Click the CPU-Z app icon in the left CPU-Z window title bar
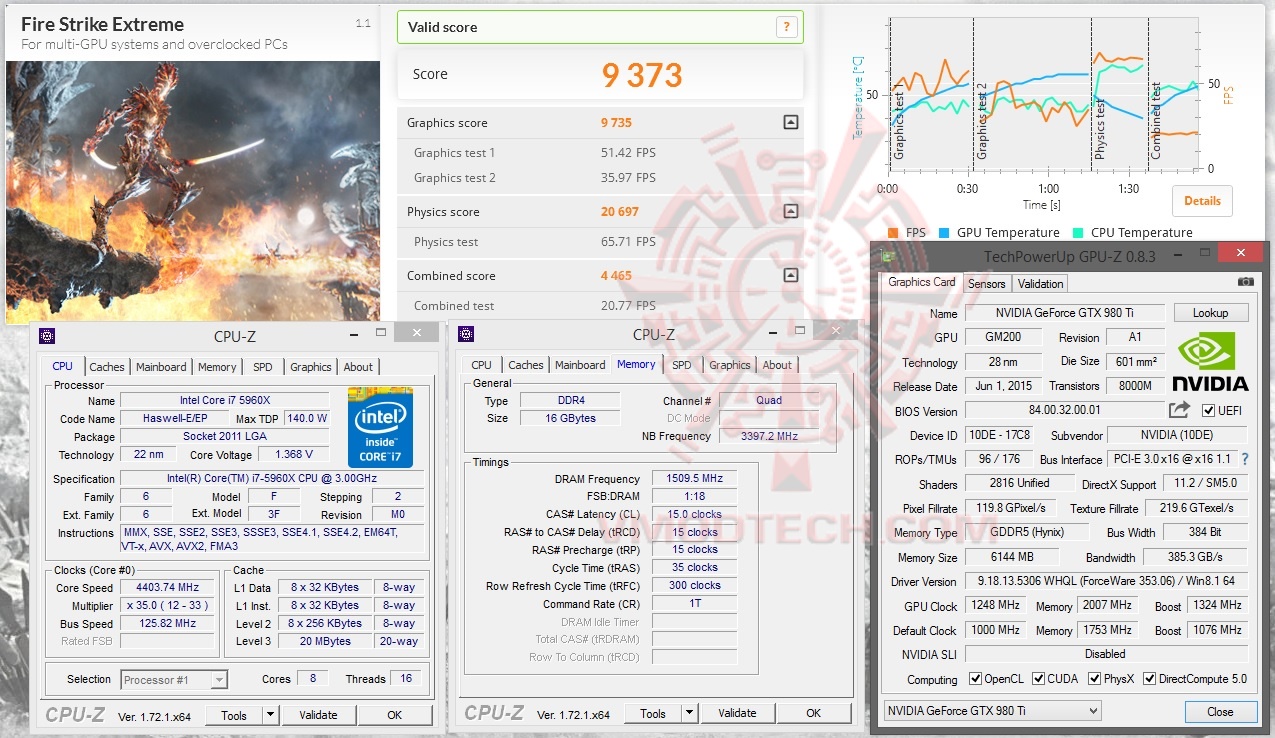The image size is (1275, 738). [46, 335]
